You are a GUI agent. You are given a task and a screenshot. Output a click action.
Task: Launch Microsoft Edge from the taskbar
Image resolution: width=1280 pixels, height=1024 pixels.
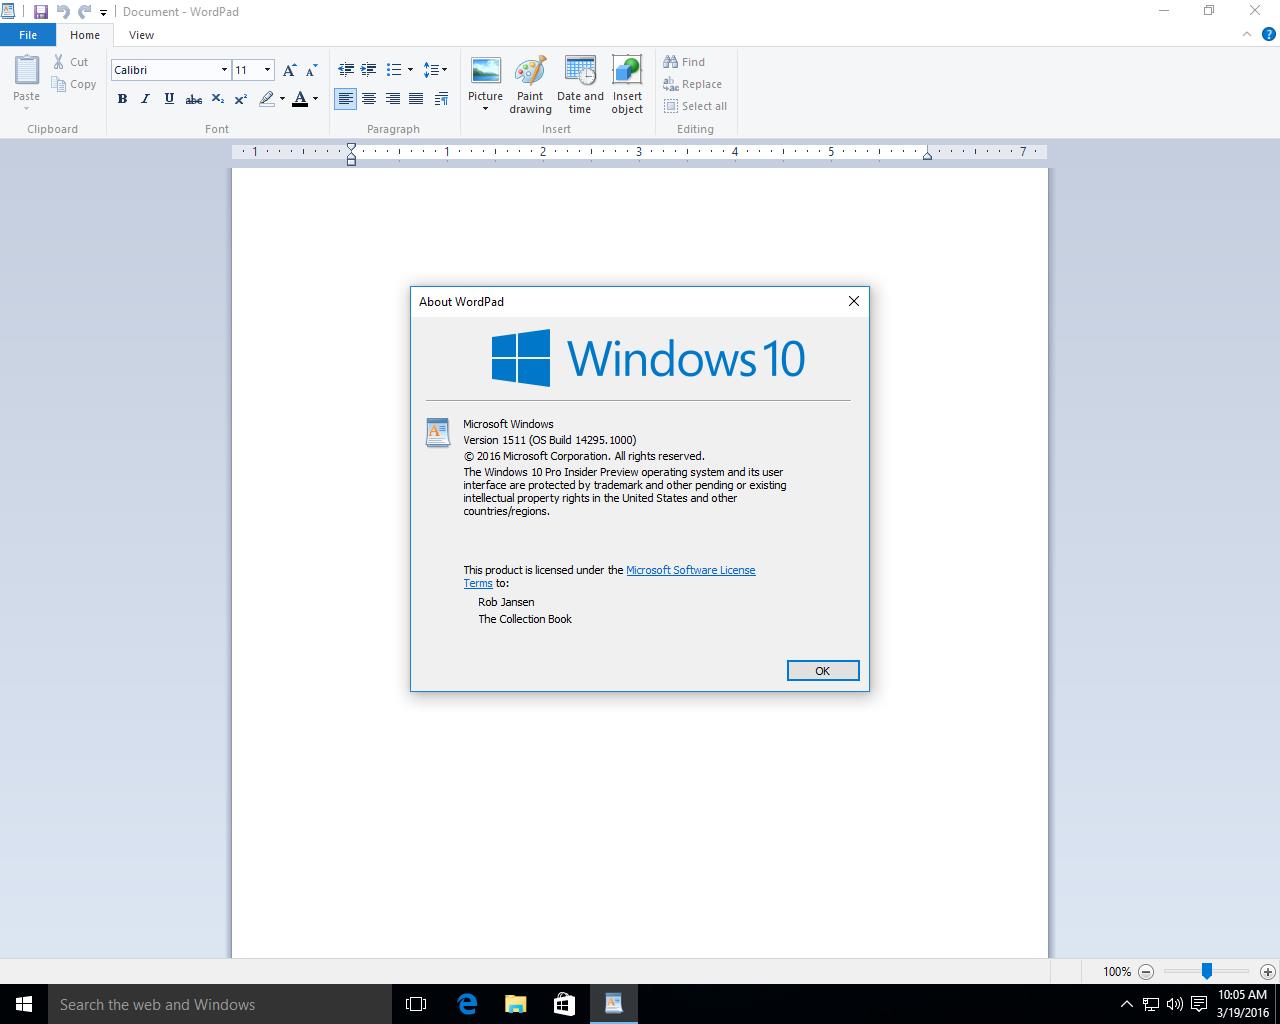[467, 1004]
